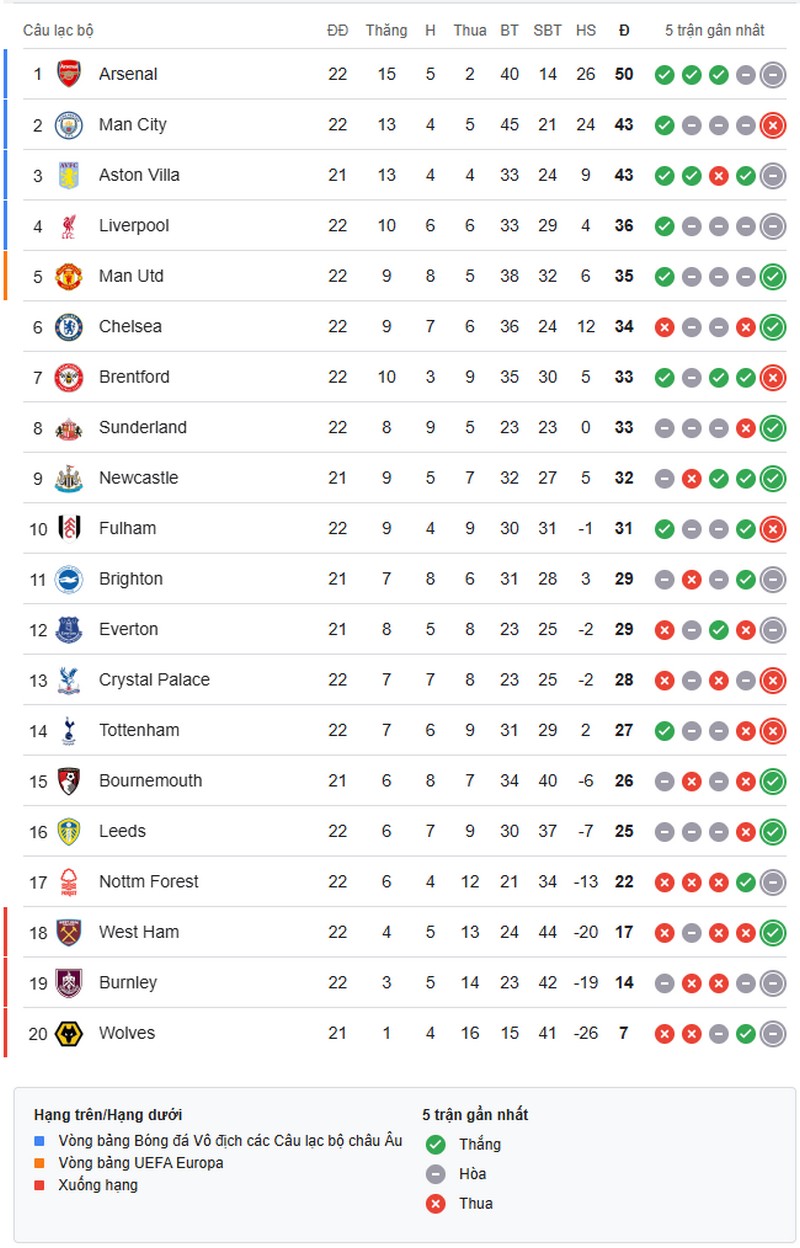The height and width of the screenshot is (1248, 800).
Task: Open the Brentford team name link
Action: click(134, 377)
